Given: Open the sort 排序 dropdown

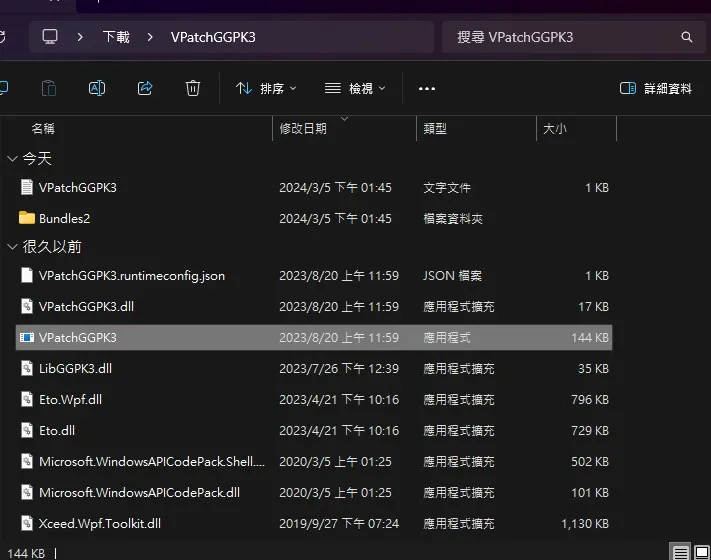Looking at the screenshot, I should (266, 88).
